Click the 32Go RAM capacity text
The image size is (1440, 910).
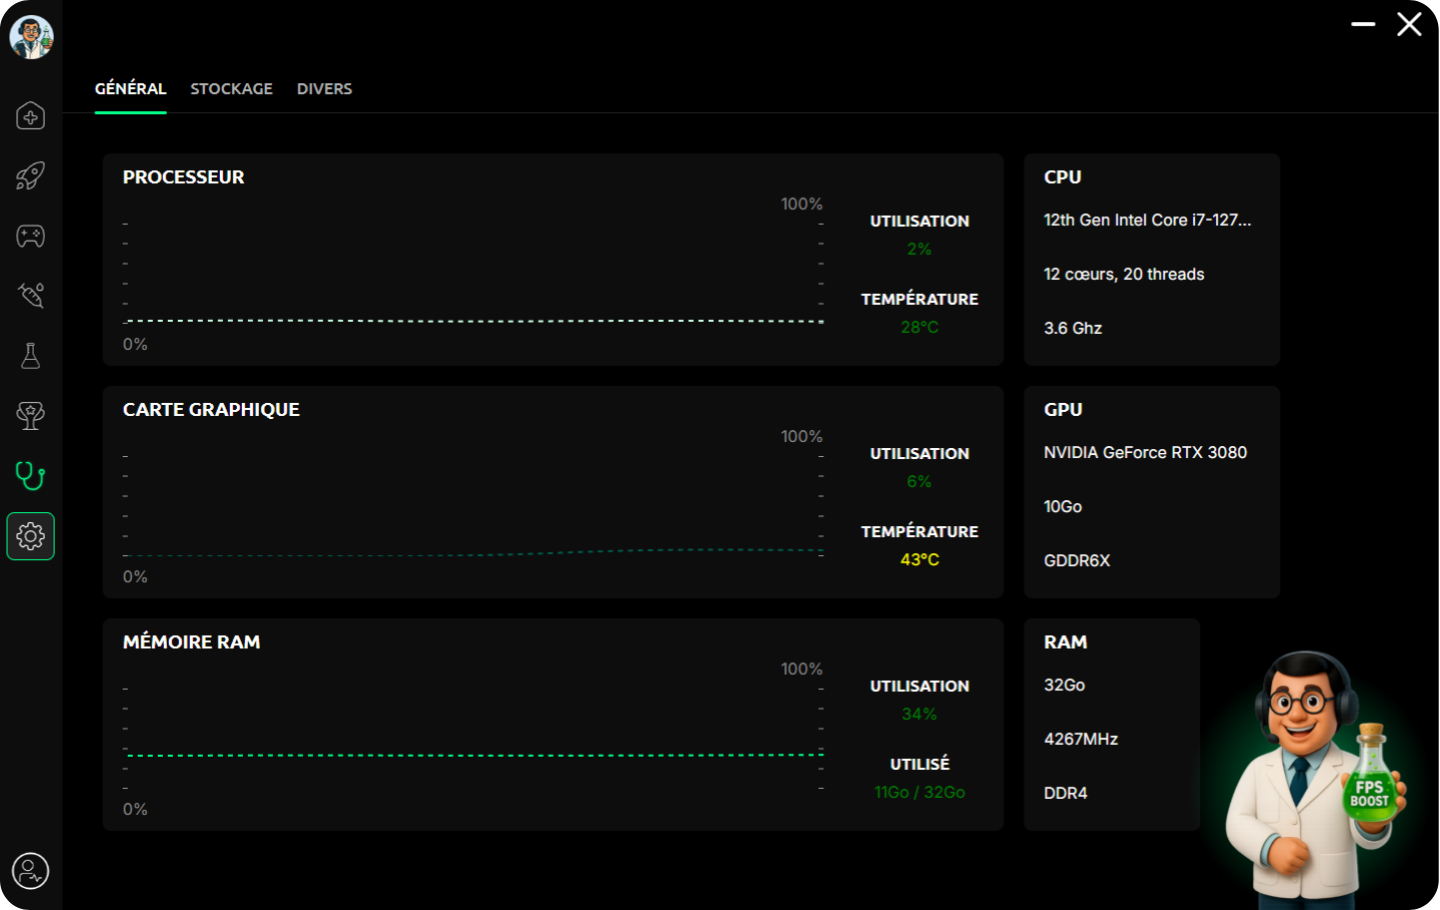[1064, 685]
